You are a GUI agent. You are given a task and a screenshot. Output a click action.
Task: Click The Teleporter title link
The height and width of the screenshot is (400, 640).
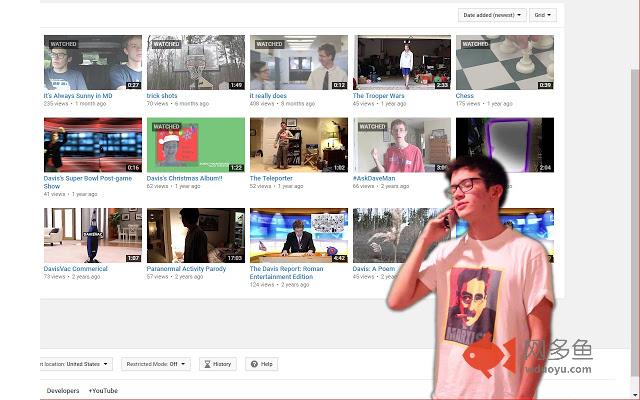[271, 178]
